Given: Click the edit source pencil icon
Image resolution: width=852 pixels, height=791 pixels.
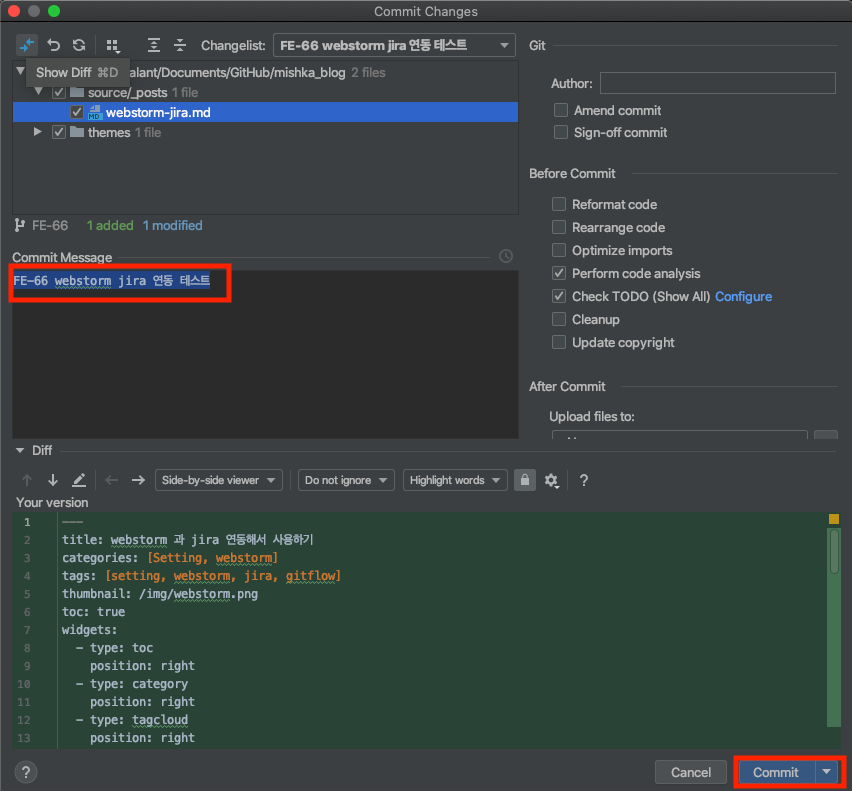Looking at the screenshot, I should point(79,480).
